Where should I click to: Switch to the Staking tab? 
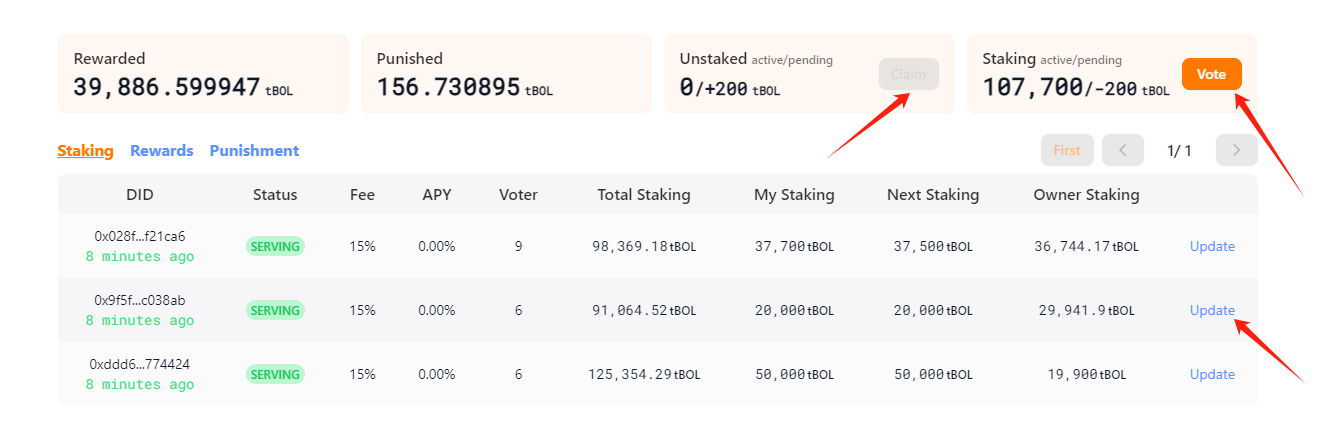85,151
